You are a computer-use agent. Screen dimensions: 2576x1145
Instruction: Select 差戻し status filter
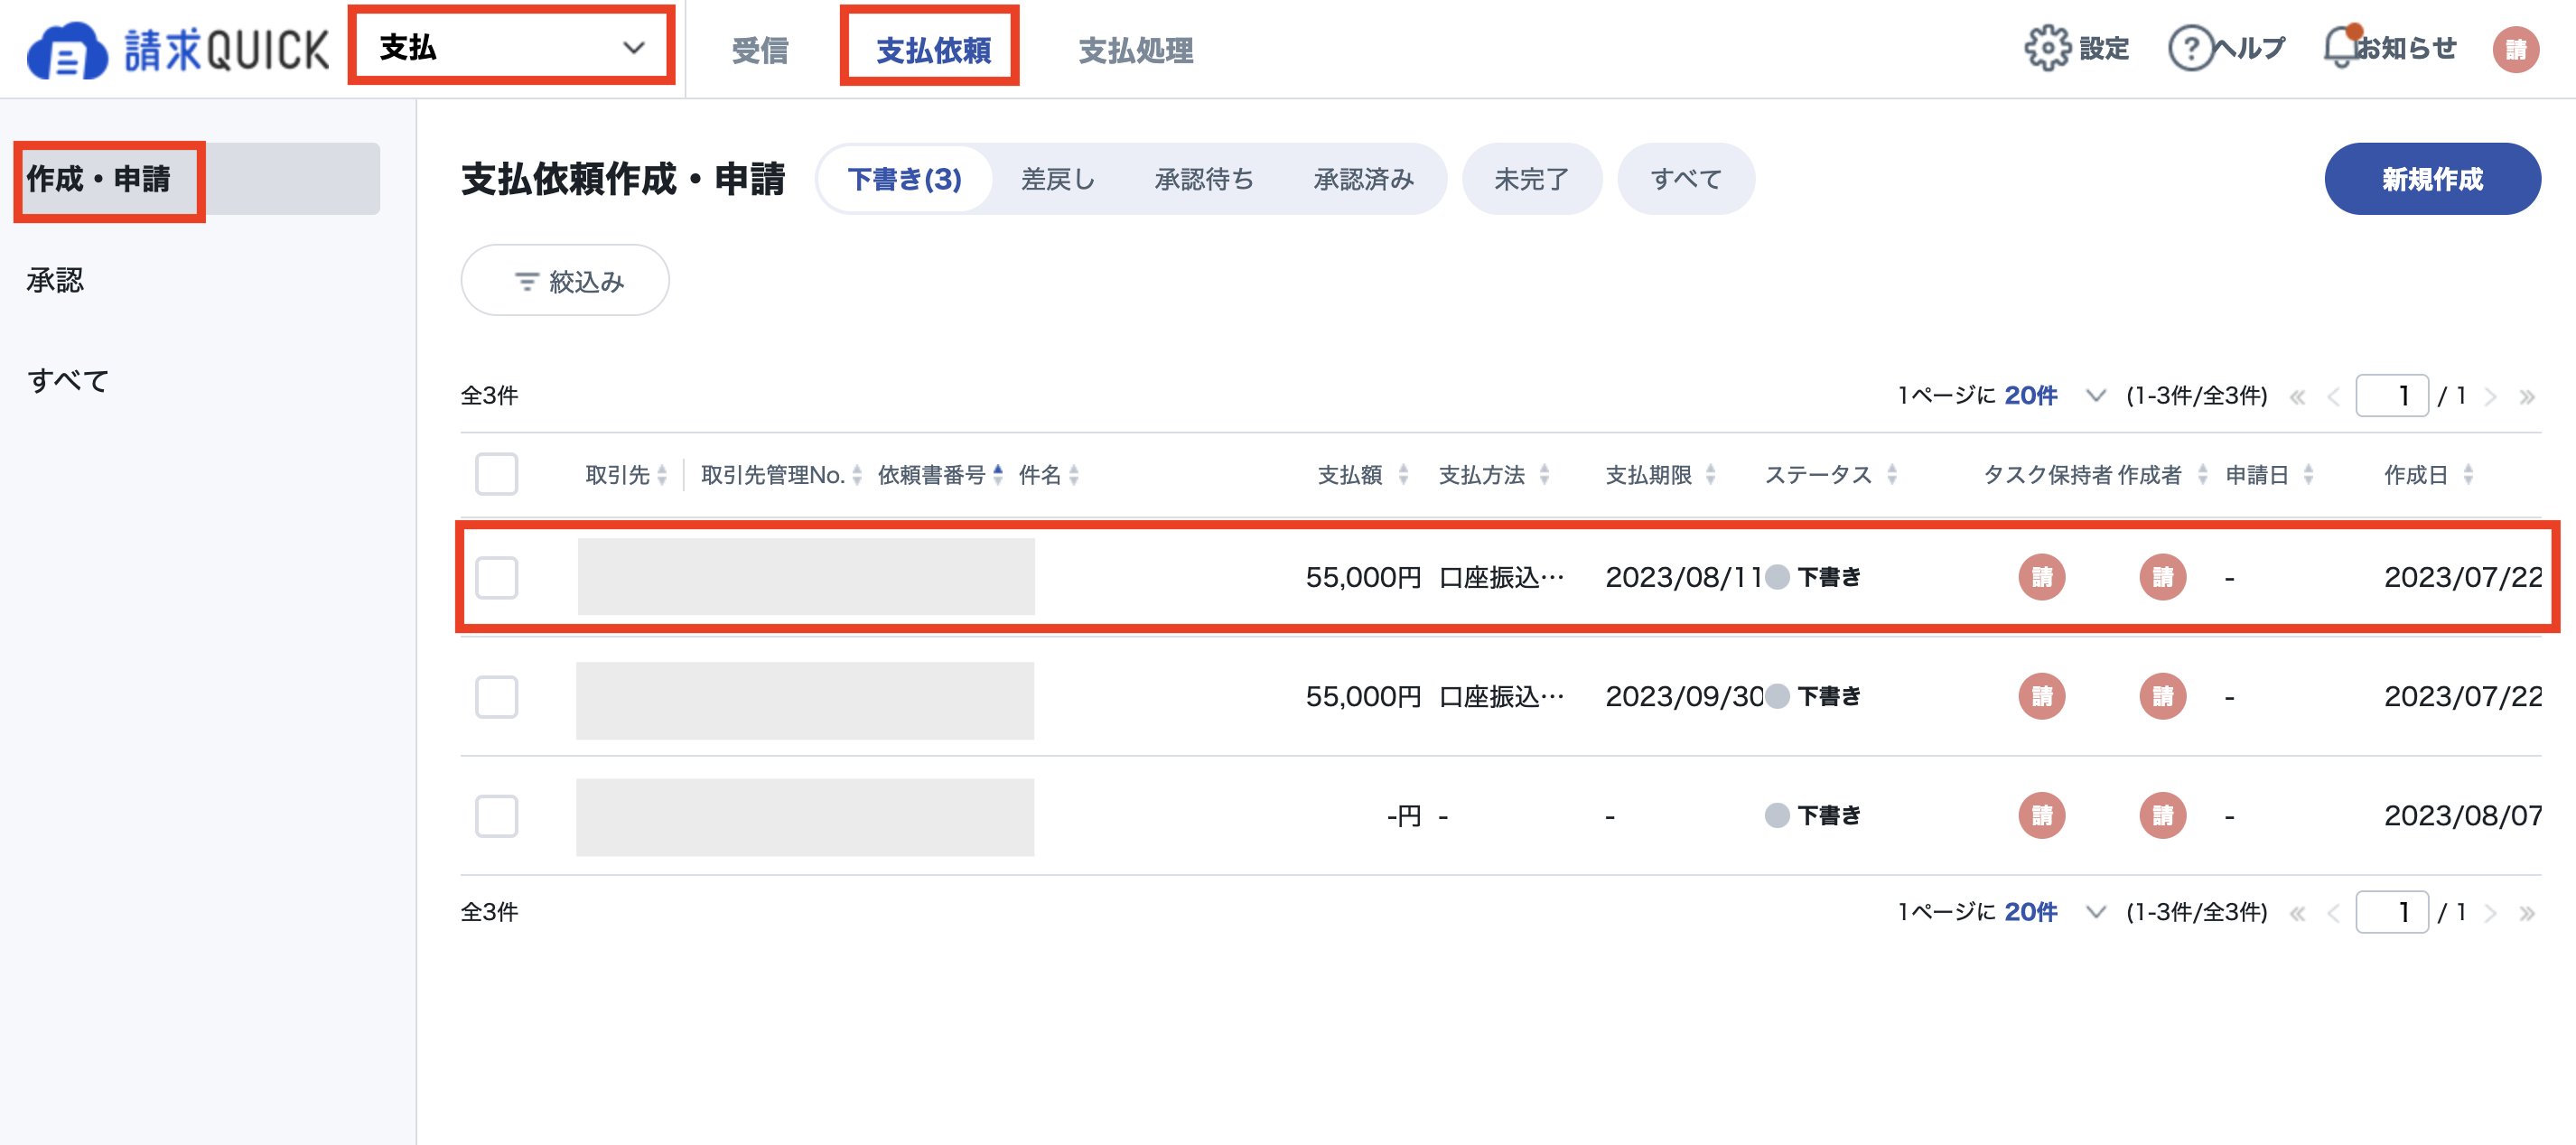(1057, 179)
